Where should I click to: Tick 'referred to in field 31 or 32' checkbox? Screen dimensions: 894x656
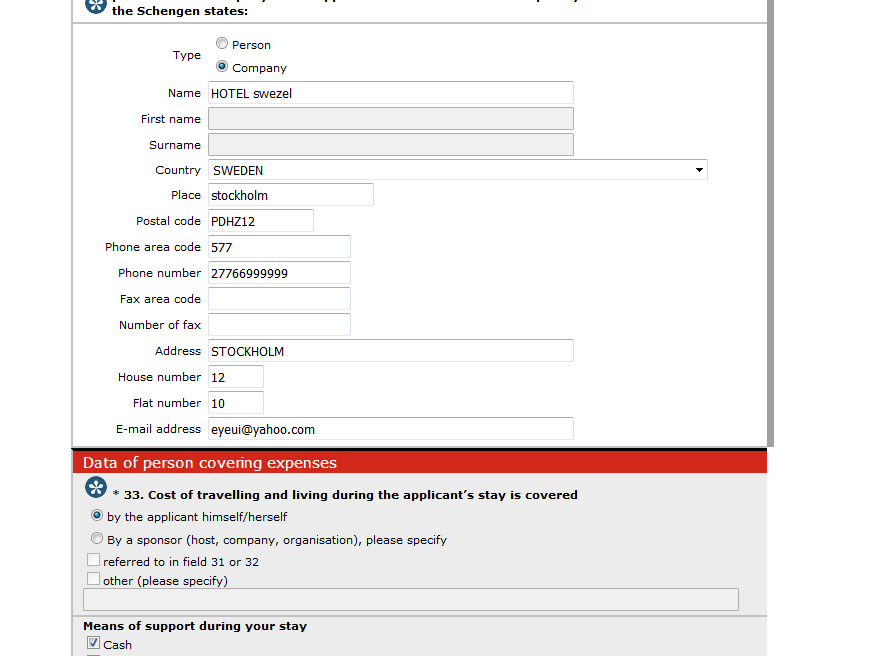tap(94, 560)
